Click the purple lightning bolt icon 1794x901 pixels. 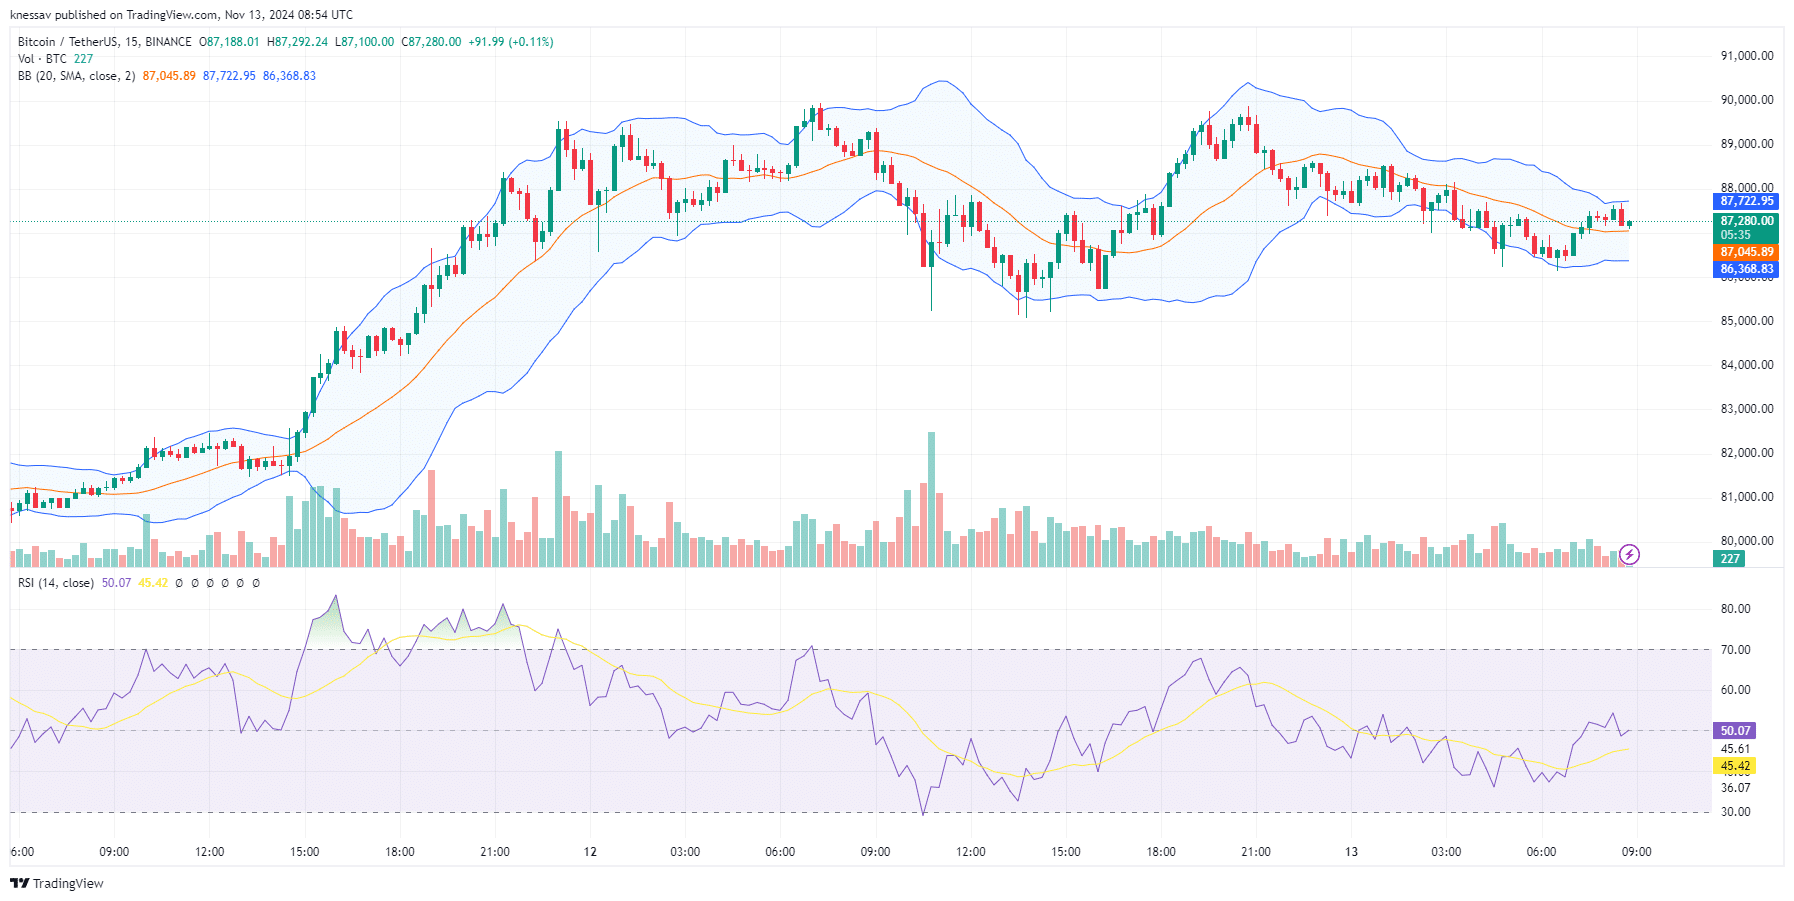point(1629,554)
